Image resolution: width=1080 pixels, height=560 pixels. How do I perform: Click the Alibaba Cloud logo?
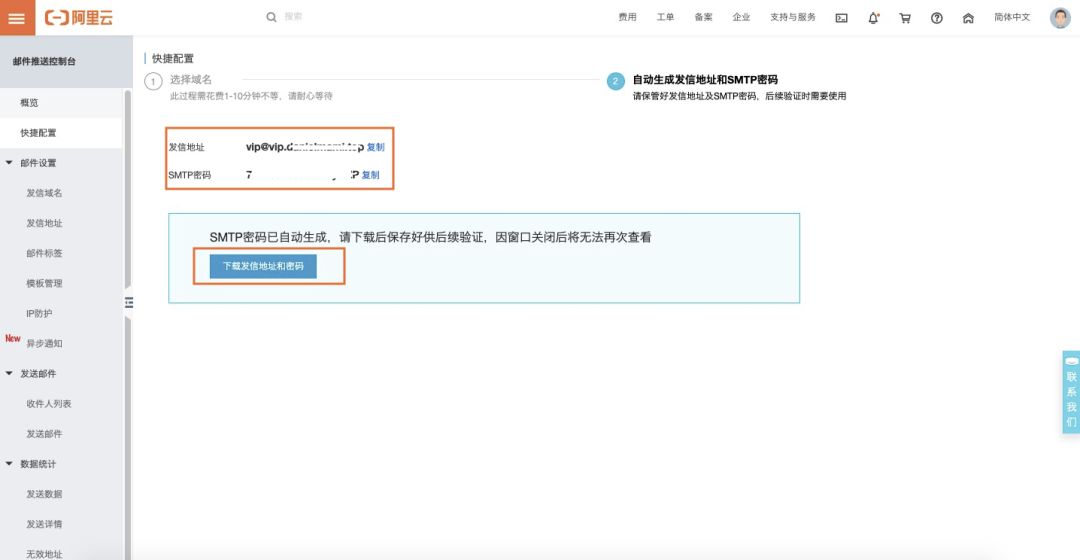pos(79,18)
